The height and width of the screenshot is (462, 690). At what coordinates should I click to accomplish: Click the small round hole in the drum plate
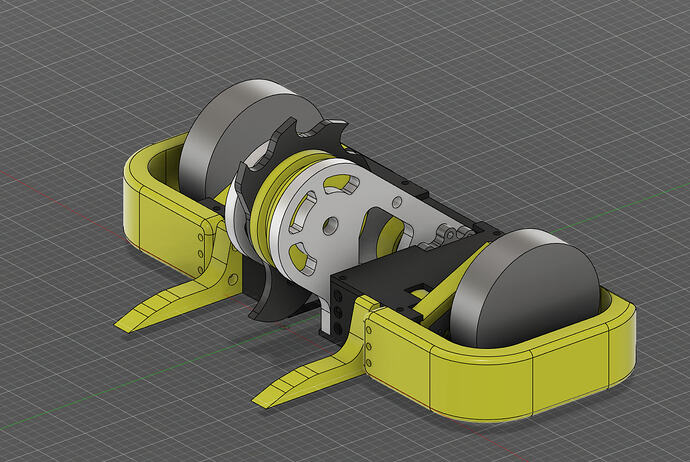397,203
